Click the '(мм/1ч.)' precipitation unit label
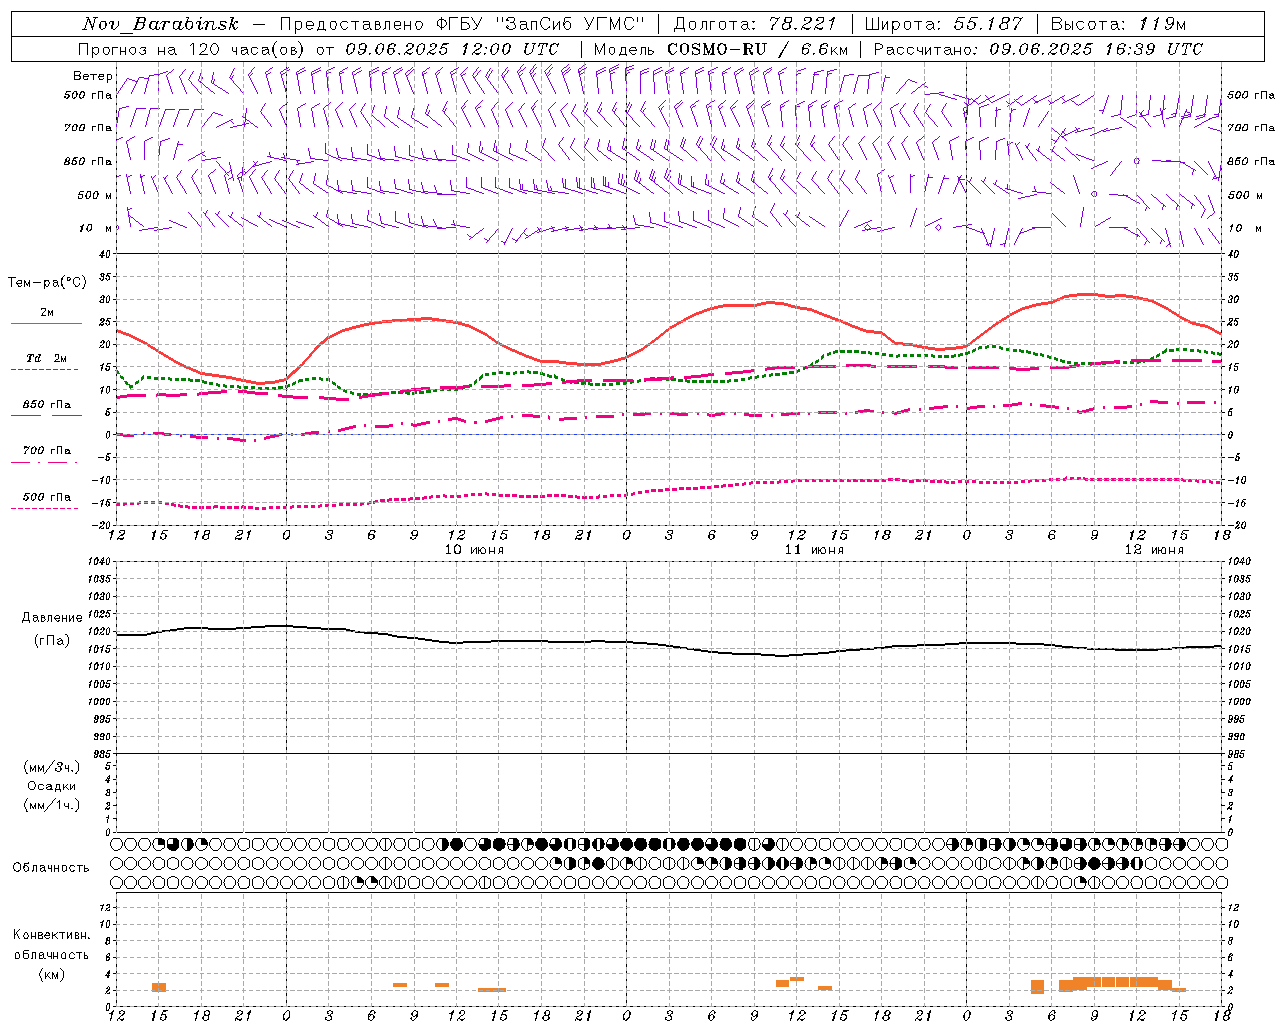Image resolution: width=1280 pixels, height=1024 pixels. tap(52, 805)
